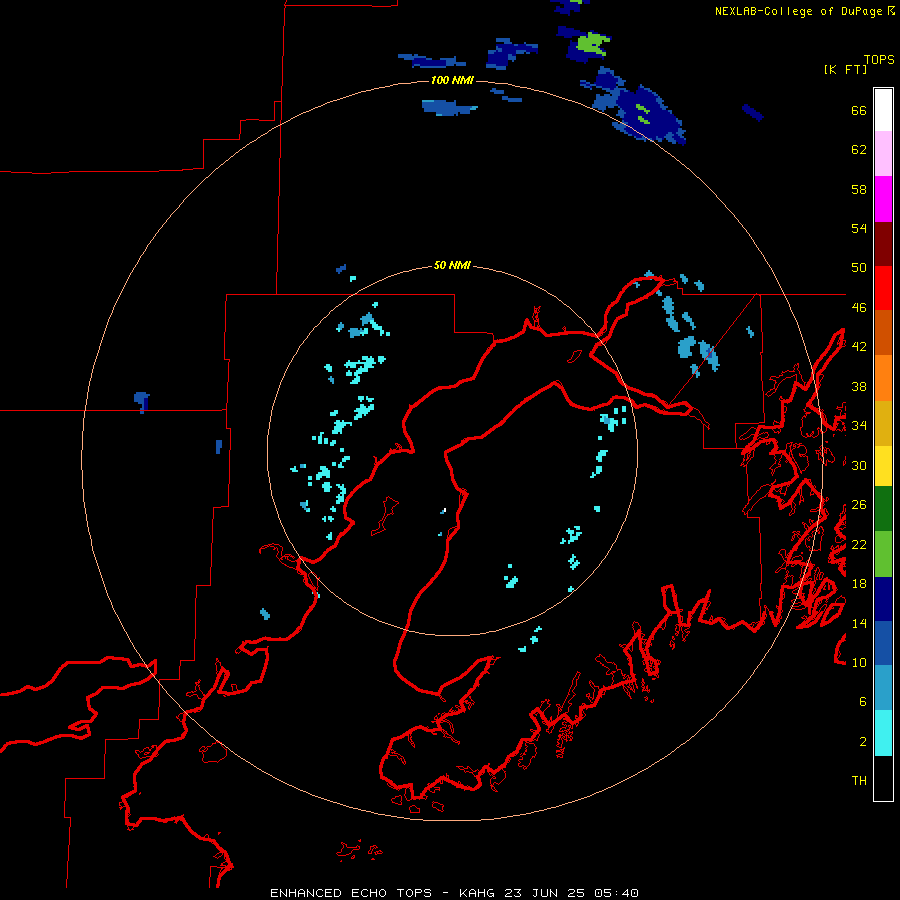The image size is (900, 900).
Task: Click the 50 legend value on the color scale
Action: point(859,268)
